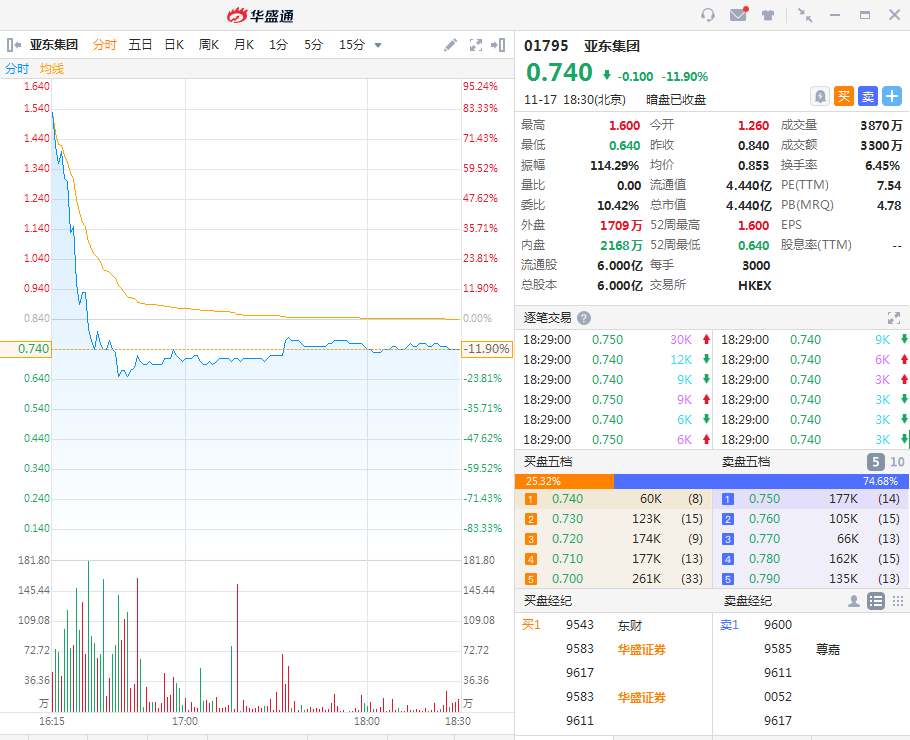Image resolution: width=910 pixels, height=740 pixels.
Task: Click the orange 25.32% bid ratio bar
Action: point(564,481)
